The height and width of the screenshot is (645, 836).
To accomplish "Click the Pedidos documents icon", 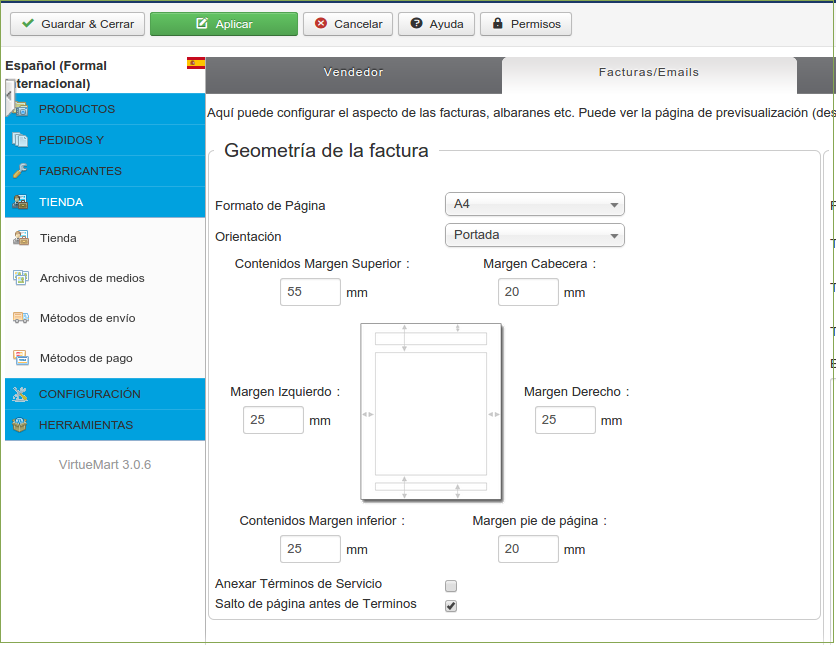I will point(20,140).
